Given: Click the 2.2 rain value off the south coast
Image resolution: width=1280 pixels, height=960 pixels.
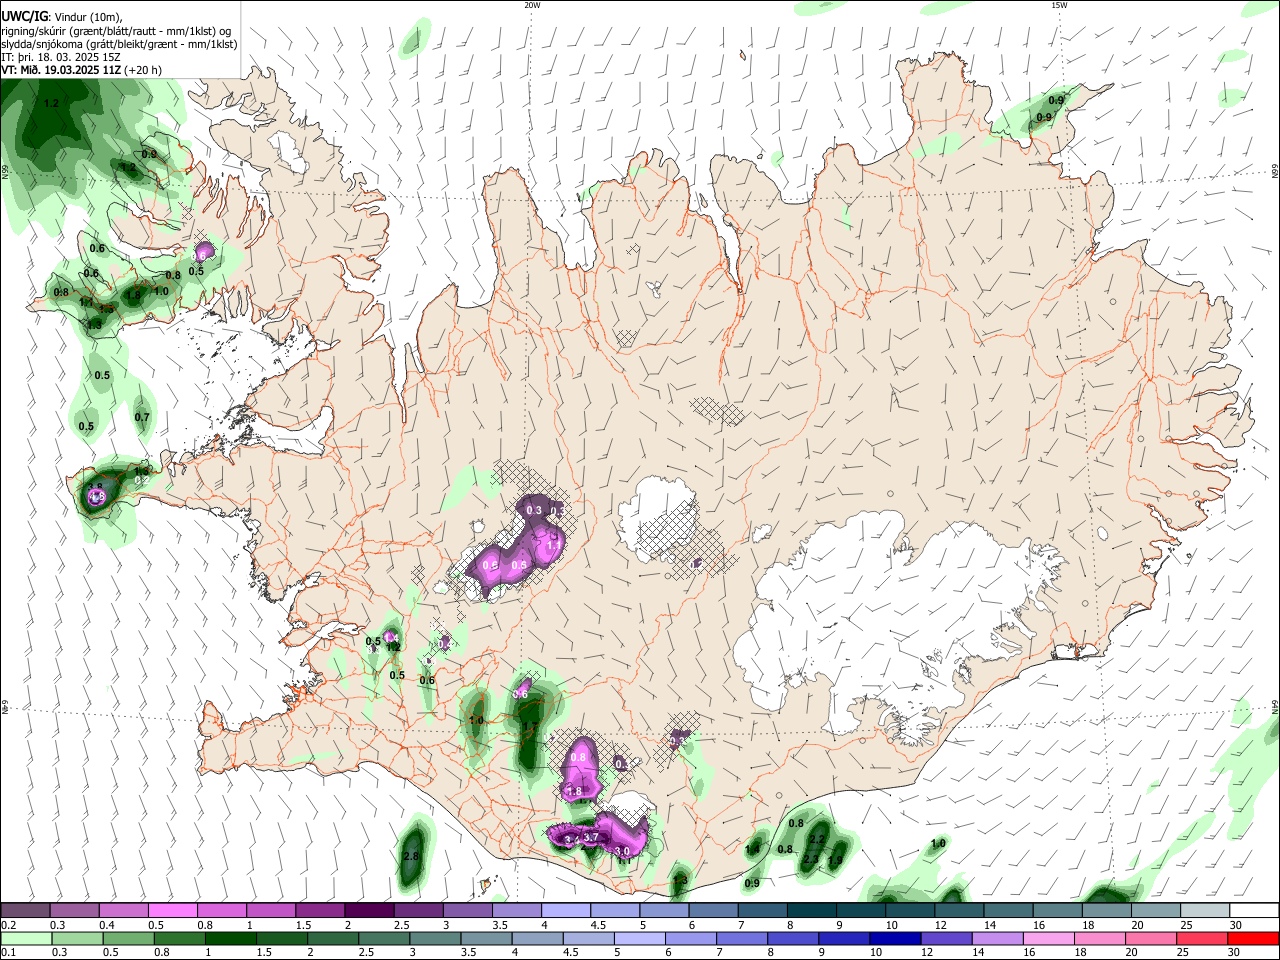Looking at the screenshot, I should pyautogui.click(x=817, y=839).
